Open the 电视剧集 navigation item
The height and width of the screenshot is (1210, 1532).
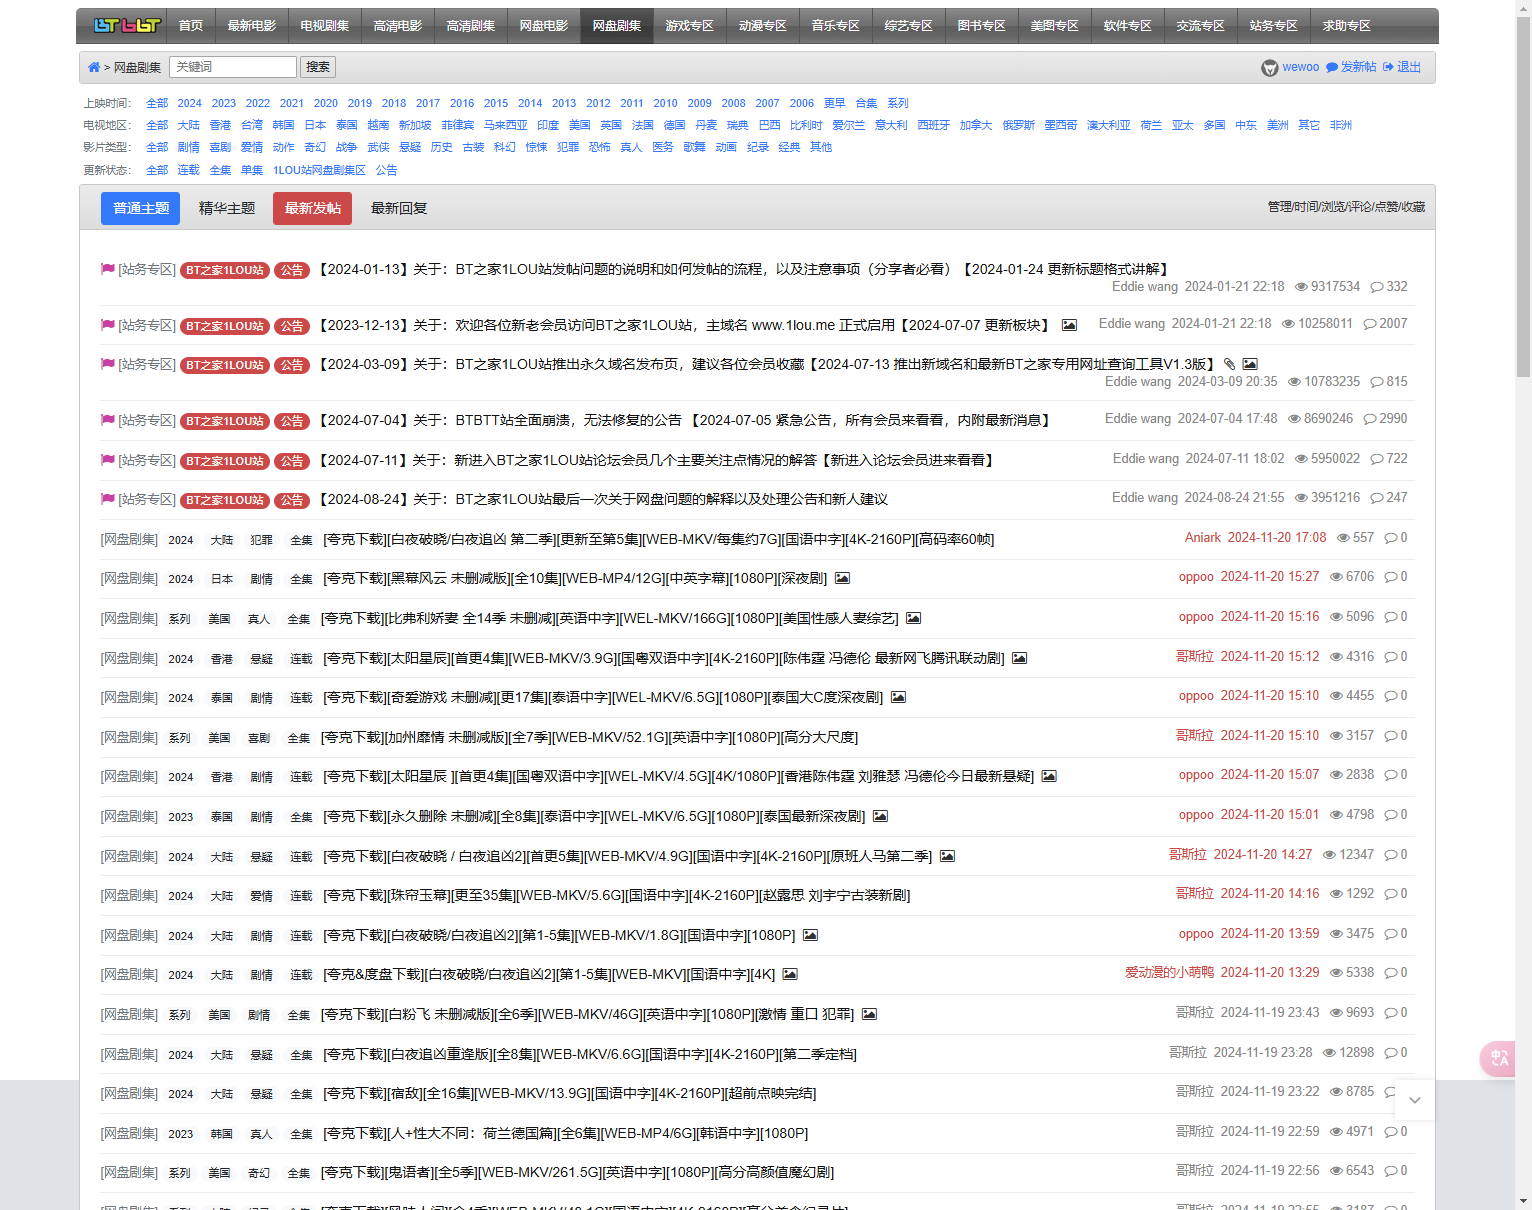(x=325, y=26)
